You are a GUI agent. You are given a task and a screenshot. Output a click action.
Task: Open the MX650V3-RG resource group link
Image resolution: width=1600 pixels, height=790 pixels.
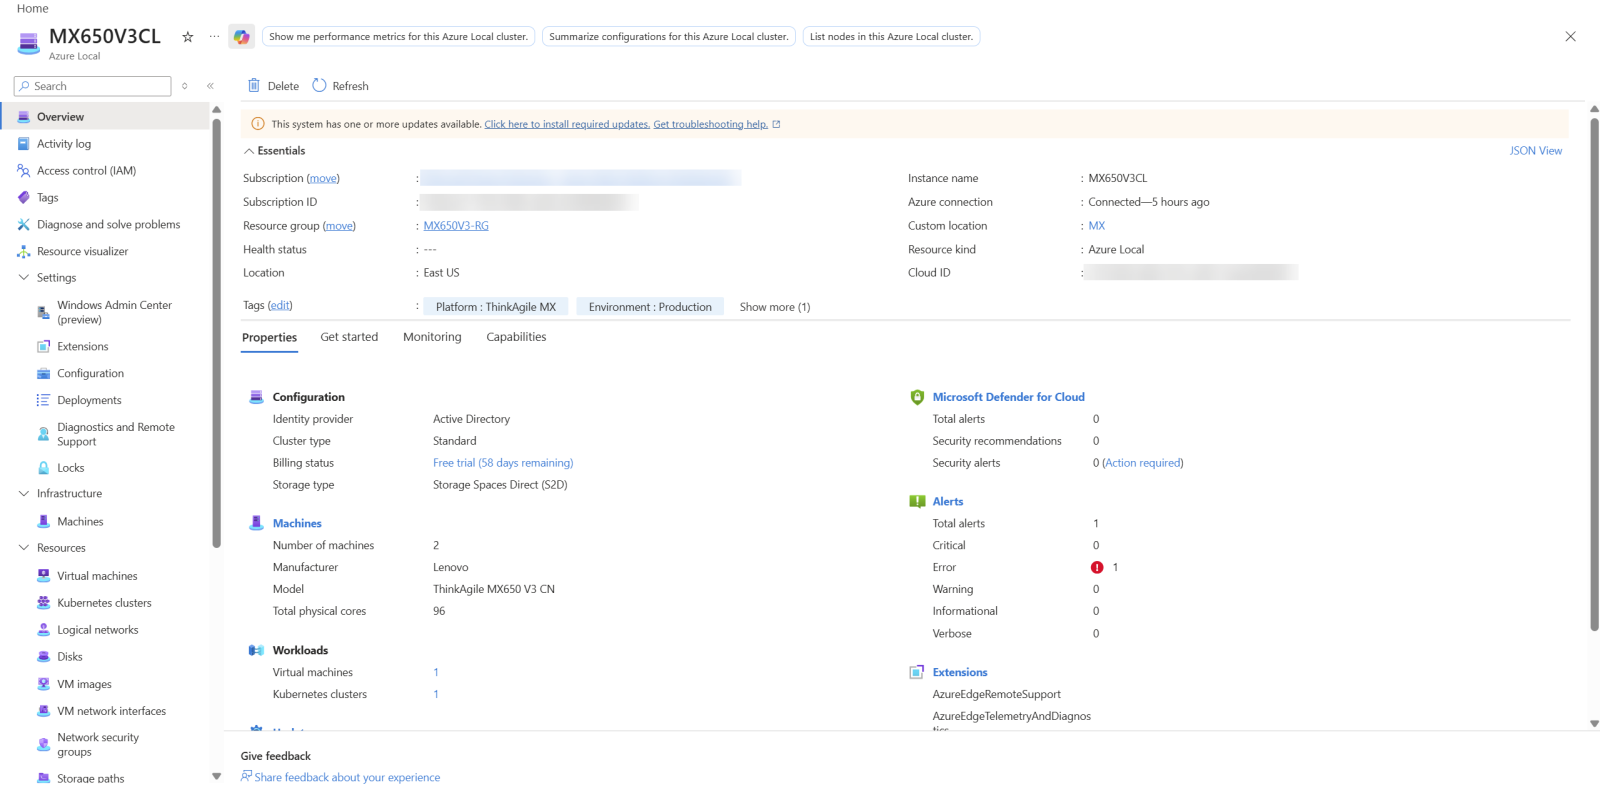click(x=456, y=226)
